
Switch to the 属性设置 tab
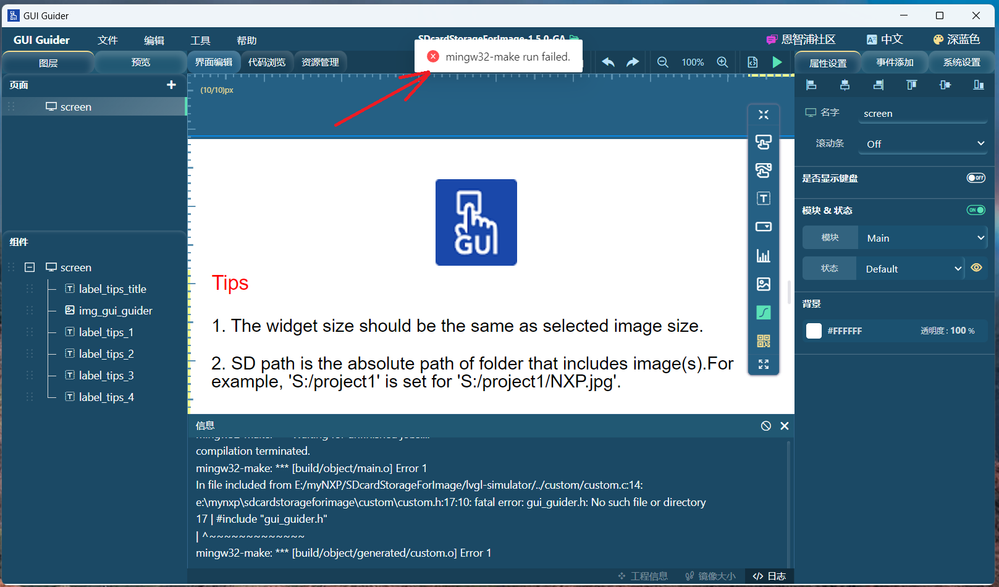828,62
